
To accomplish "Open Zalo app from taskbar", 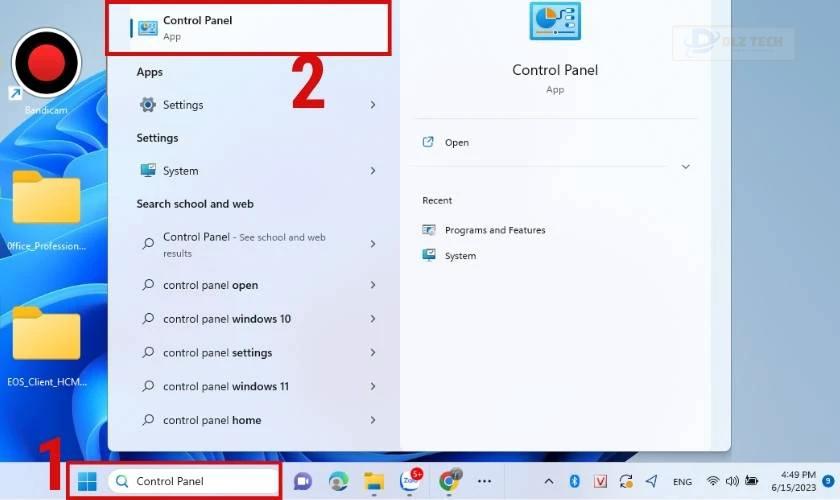I will coord(410,480).
